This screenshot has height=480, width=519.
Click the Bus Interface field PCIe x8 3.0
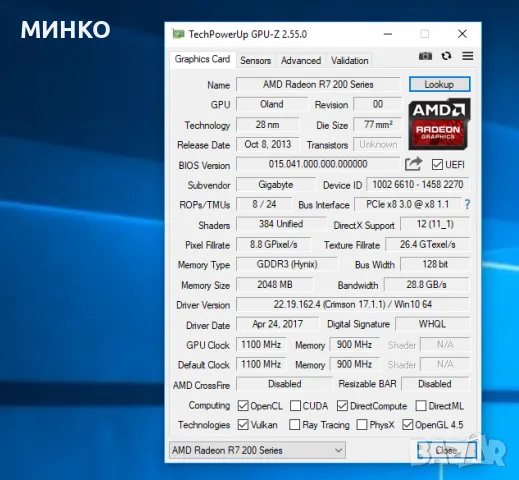point(408,204)
